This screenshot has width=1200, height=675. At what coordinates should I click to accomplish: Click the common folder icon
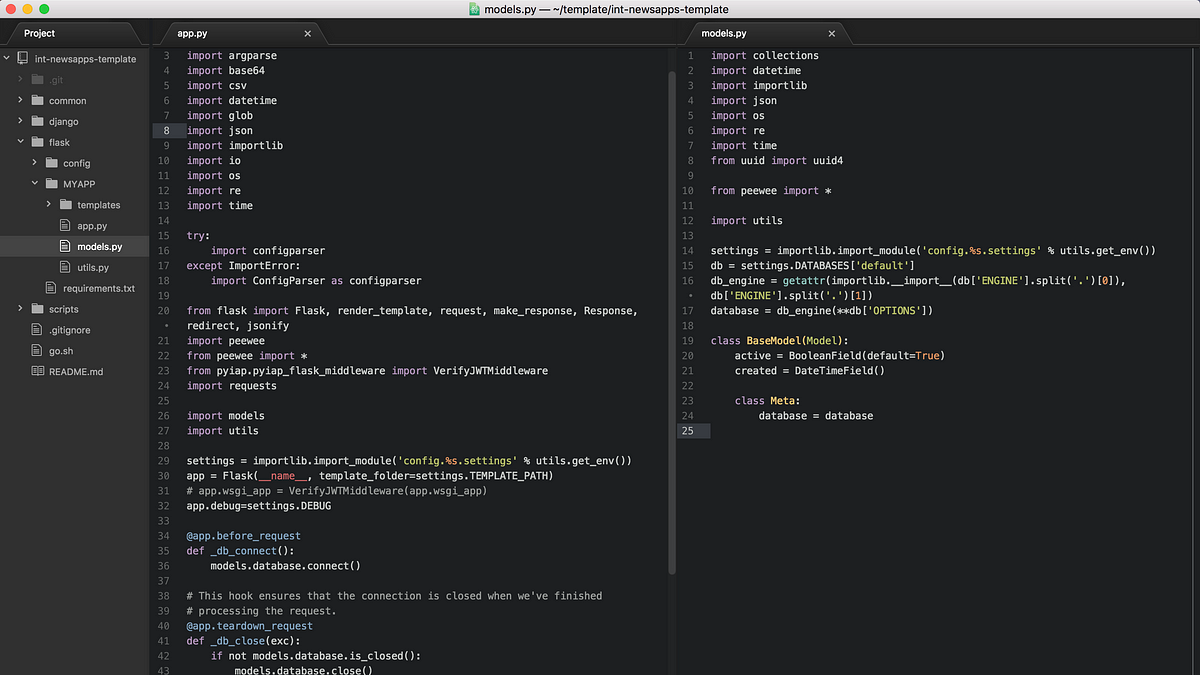[38, 101]
